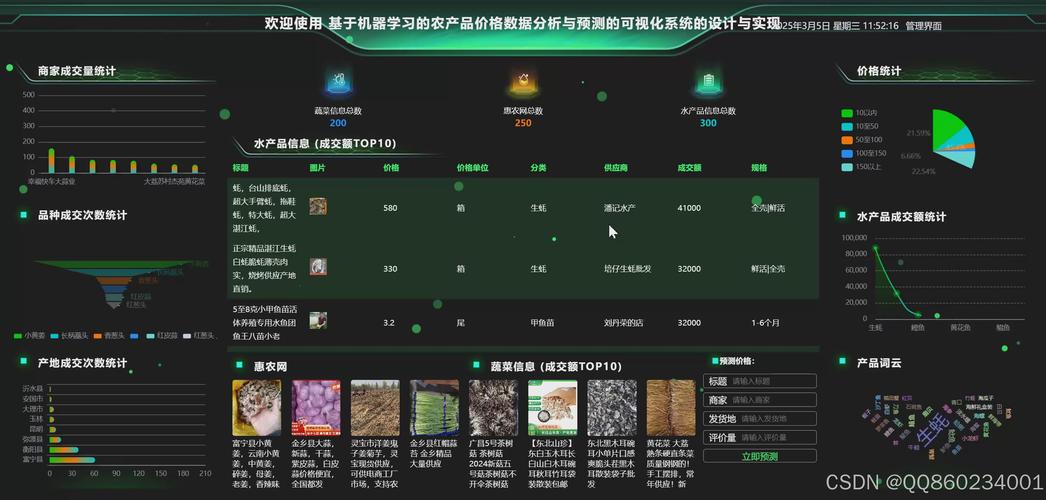The height and width of the screenshot is (500, 1046).
Task: Toggle 长柄蒜头 in funnel chart legend
Action: point(69,336)
